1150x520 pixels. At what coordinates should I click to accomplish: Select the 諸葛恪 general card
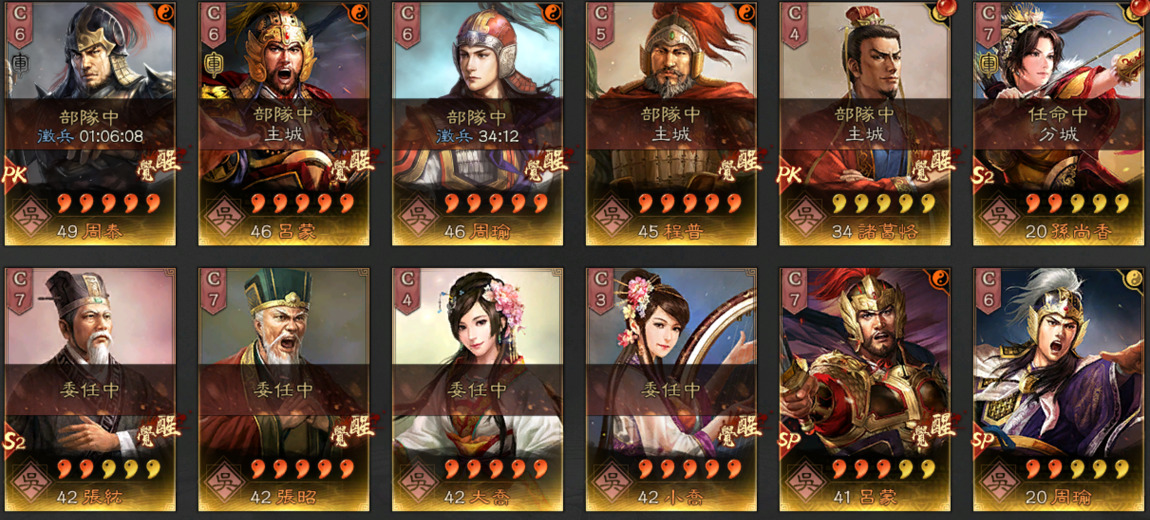click(865, 123)
